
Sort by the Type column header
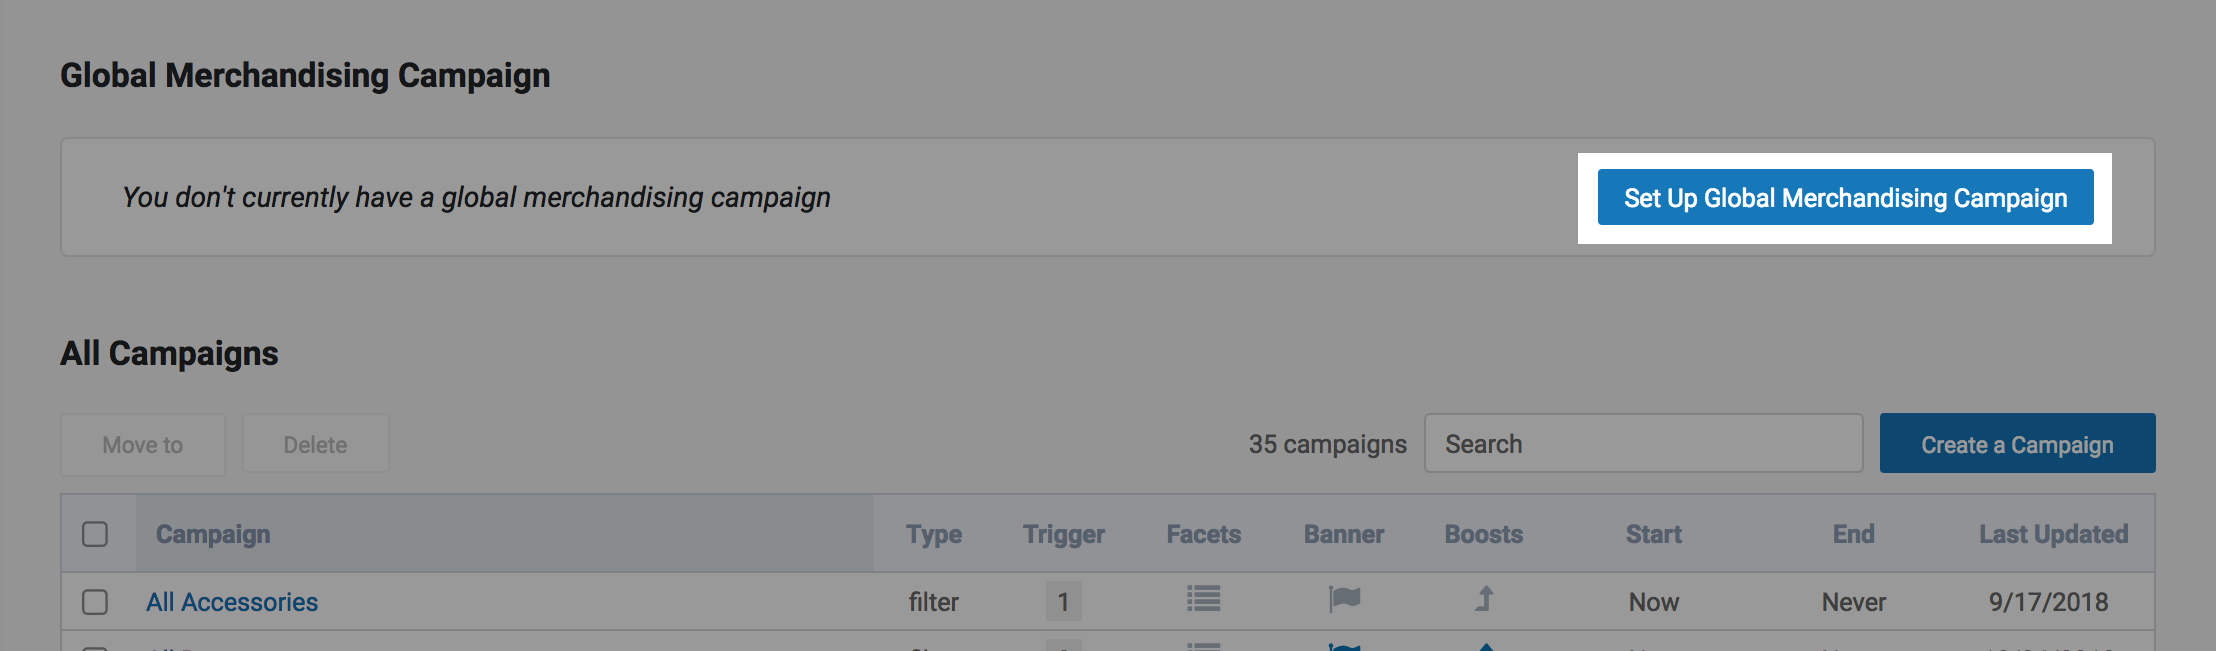(x=934, y=534)
